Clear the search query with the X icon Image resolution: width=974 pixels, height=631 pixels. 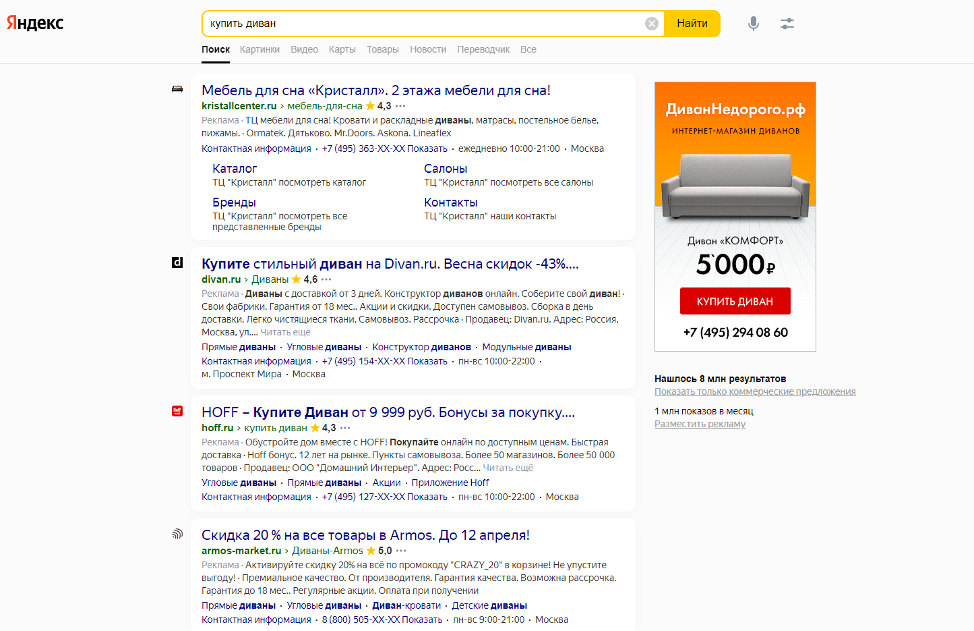pyautogui.click(x=652, y=23)
